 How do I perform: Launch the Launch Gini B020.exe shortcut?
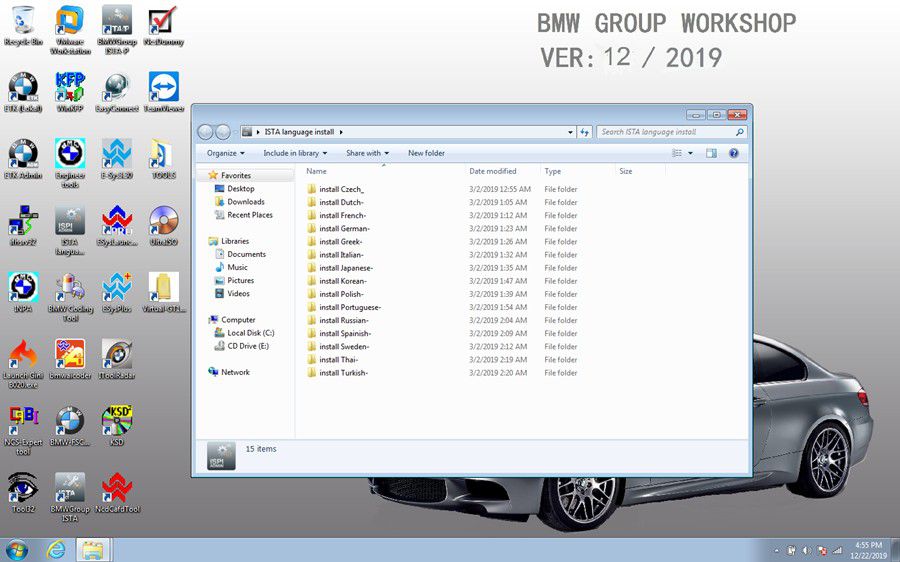[23, 363]
